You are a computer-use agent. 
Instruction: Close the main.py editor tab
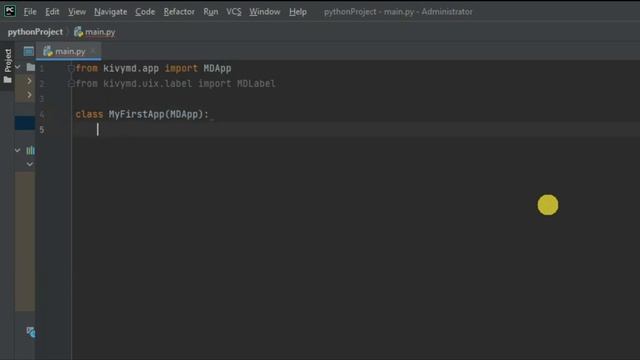[93, 51]
